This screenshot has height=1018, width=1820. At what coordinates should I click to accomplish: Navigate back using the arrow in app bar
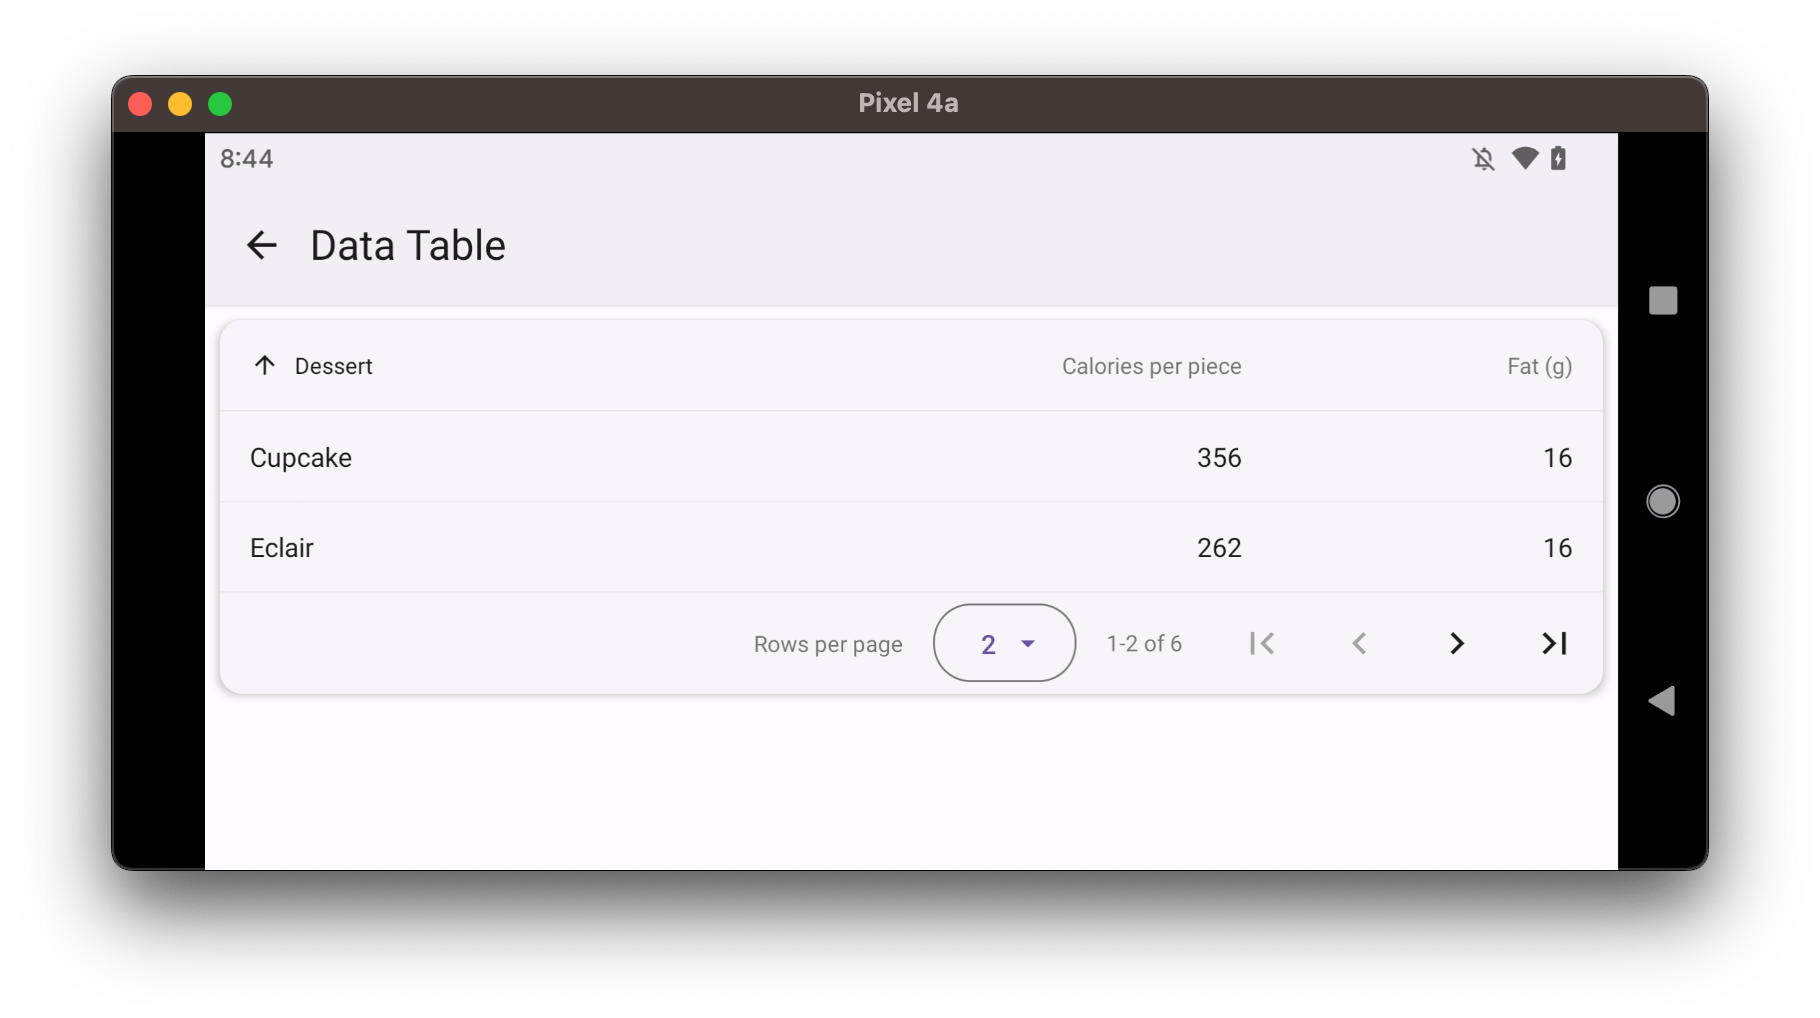click(x=261, y=244)
